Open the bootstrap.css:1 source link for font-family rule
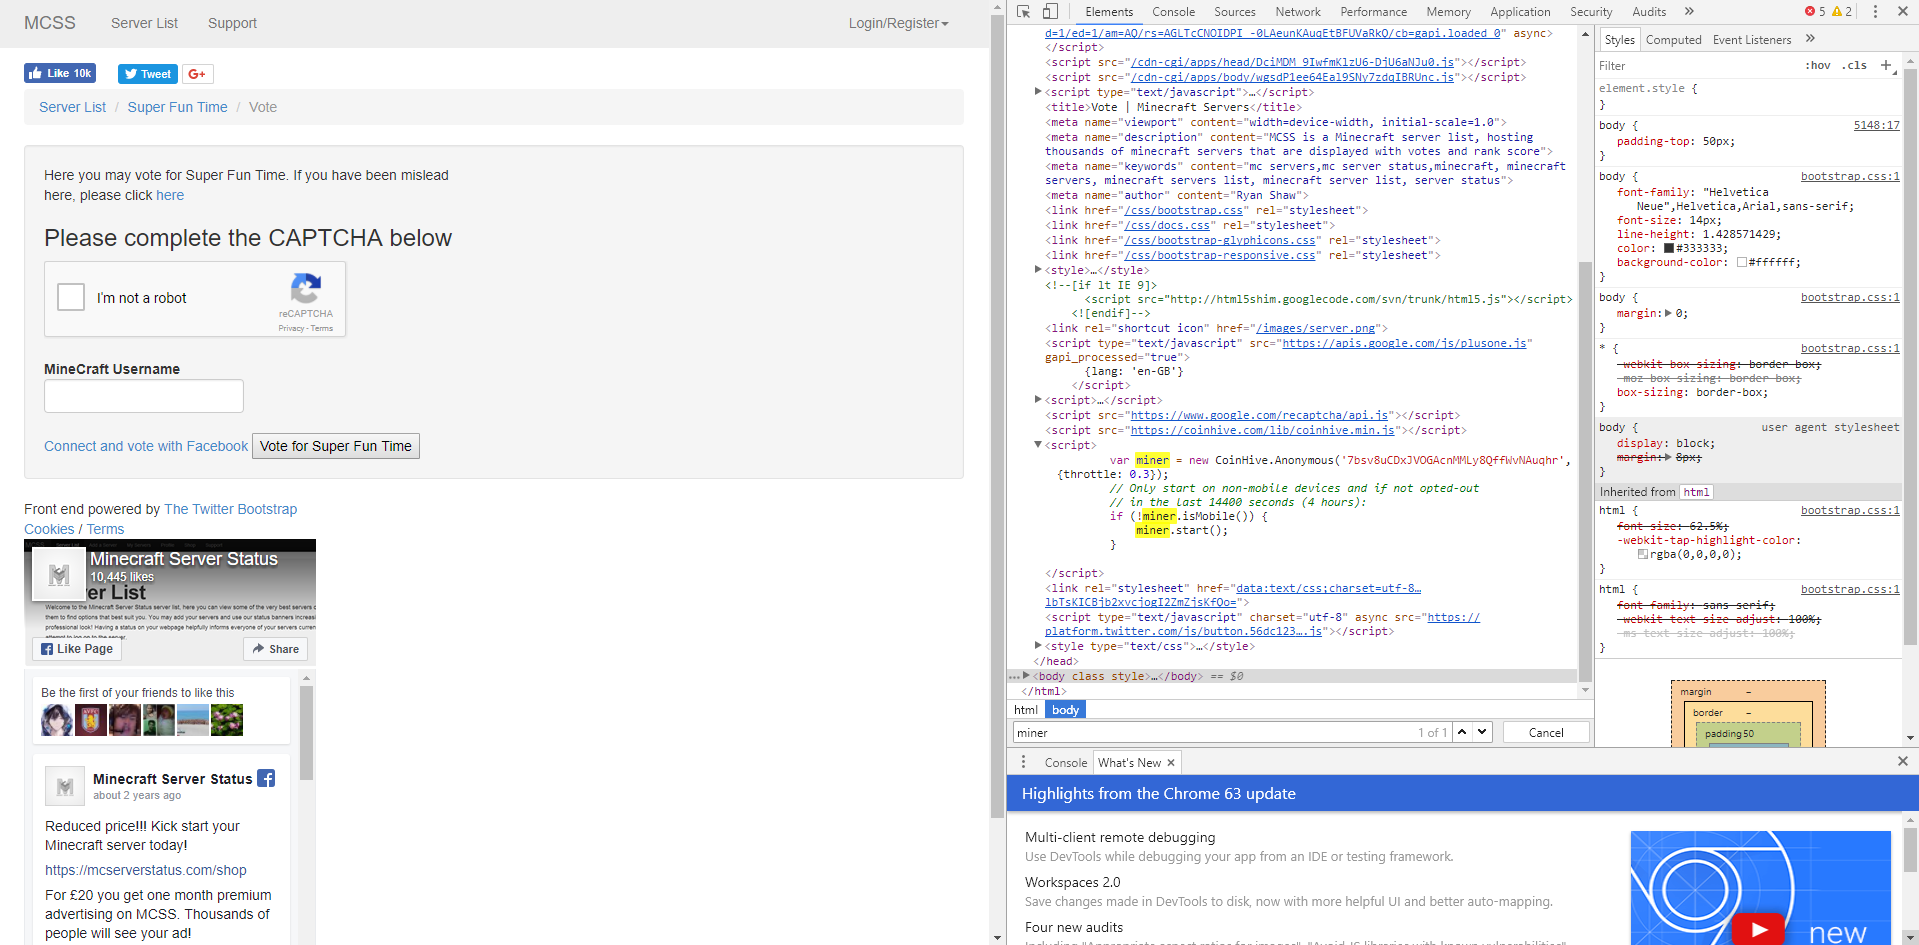 [1850, 176]
